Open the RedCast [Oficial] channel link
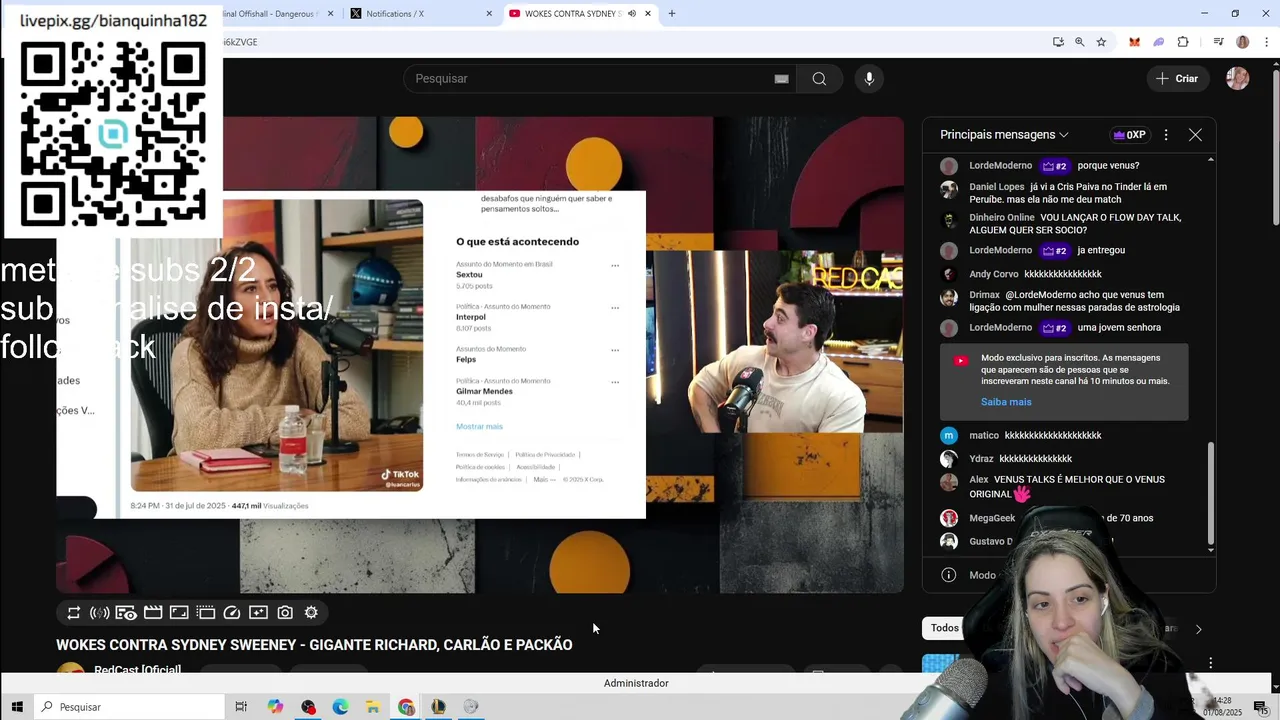The image size is (1280, 720). click(x=137, y=670)
